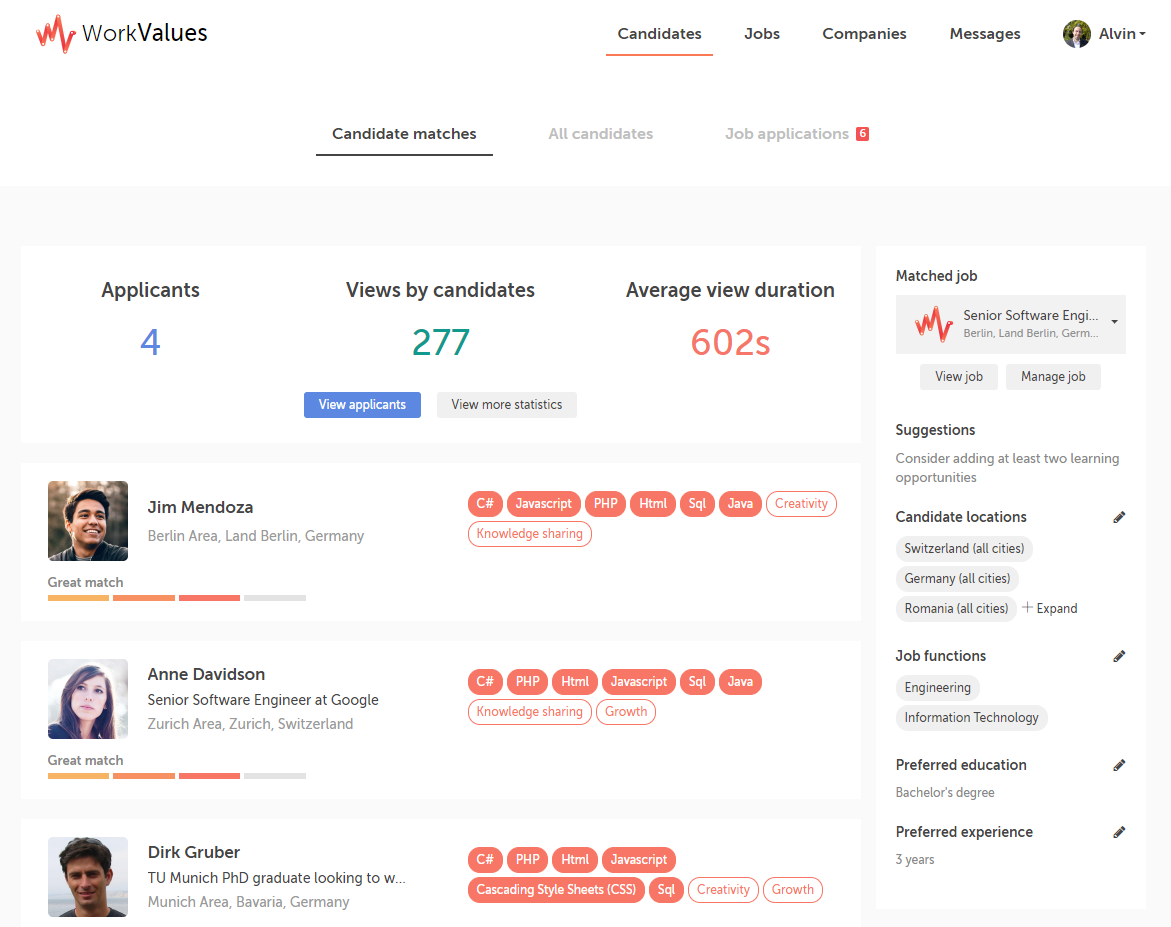Image resolution: width=1171 pixels, height=927 pixels.
Task: Click Anne Davidson's Knowledge sharing tag
Action: tap(529, 711)
